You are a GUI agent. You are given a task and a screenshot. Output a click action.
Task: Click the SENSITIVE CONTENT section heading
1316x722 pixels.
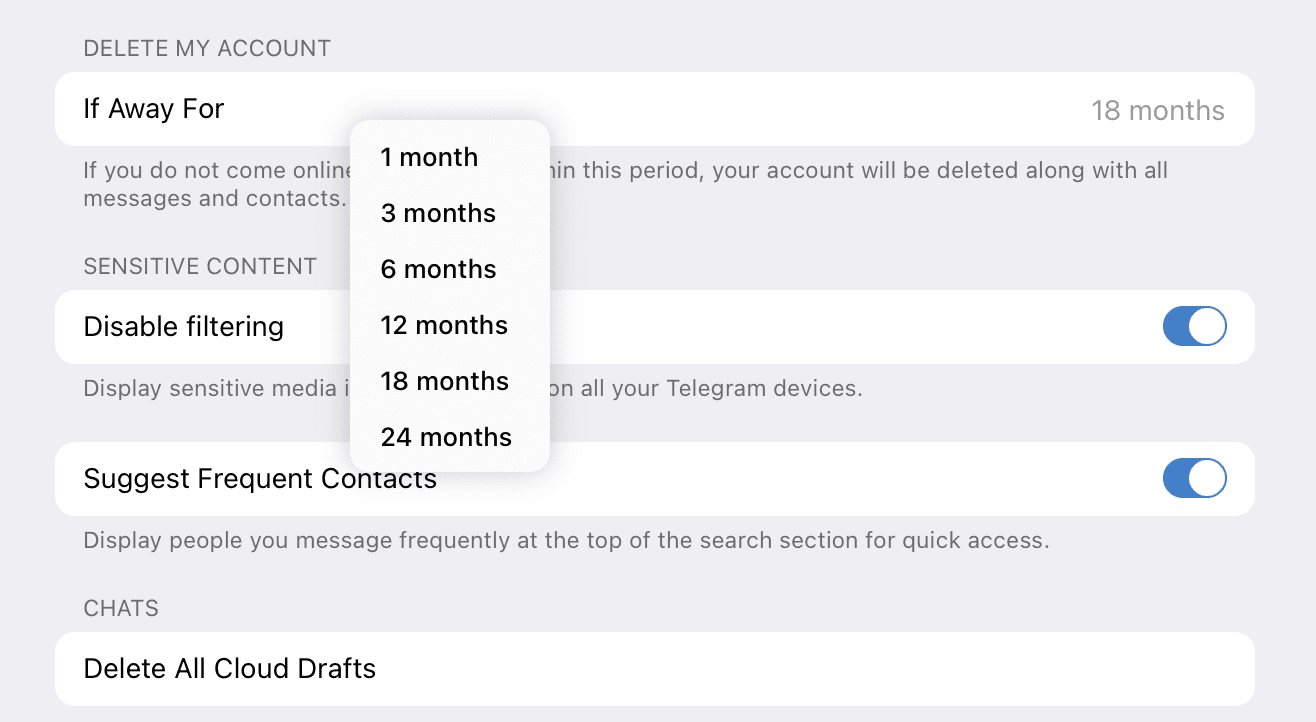200,266
